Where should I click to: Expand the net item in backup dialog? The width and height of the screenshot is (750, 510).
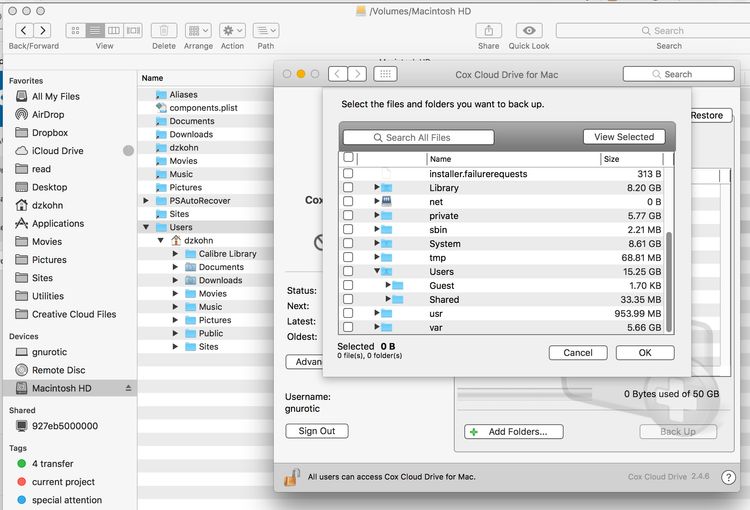tap(377, 201)
